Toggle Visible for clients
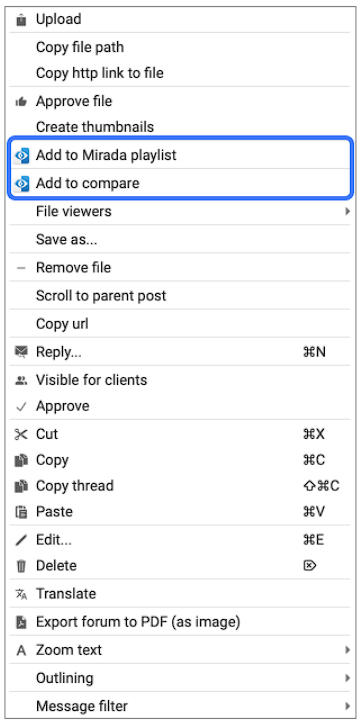Screen dimensions: 361x722 tap(180, 380)
